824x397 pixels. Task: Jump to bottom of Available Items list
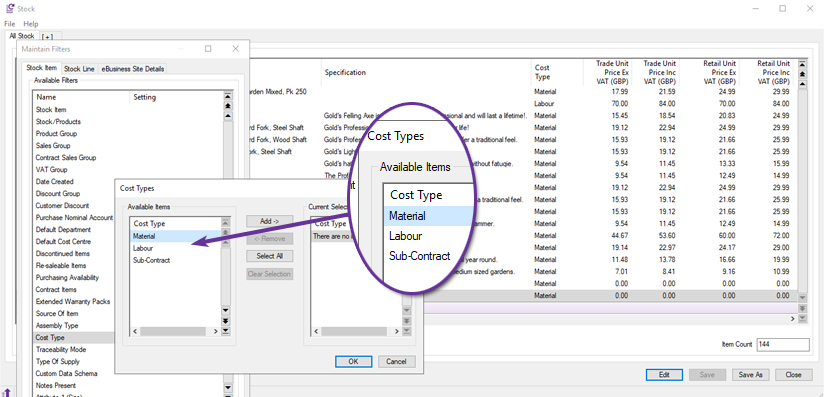pos(225,331)
